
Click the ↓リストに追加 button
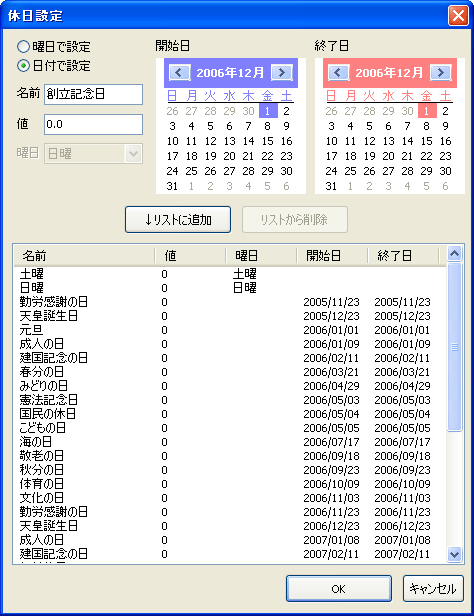[178, 220]
